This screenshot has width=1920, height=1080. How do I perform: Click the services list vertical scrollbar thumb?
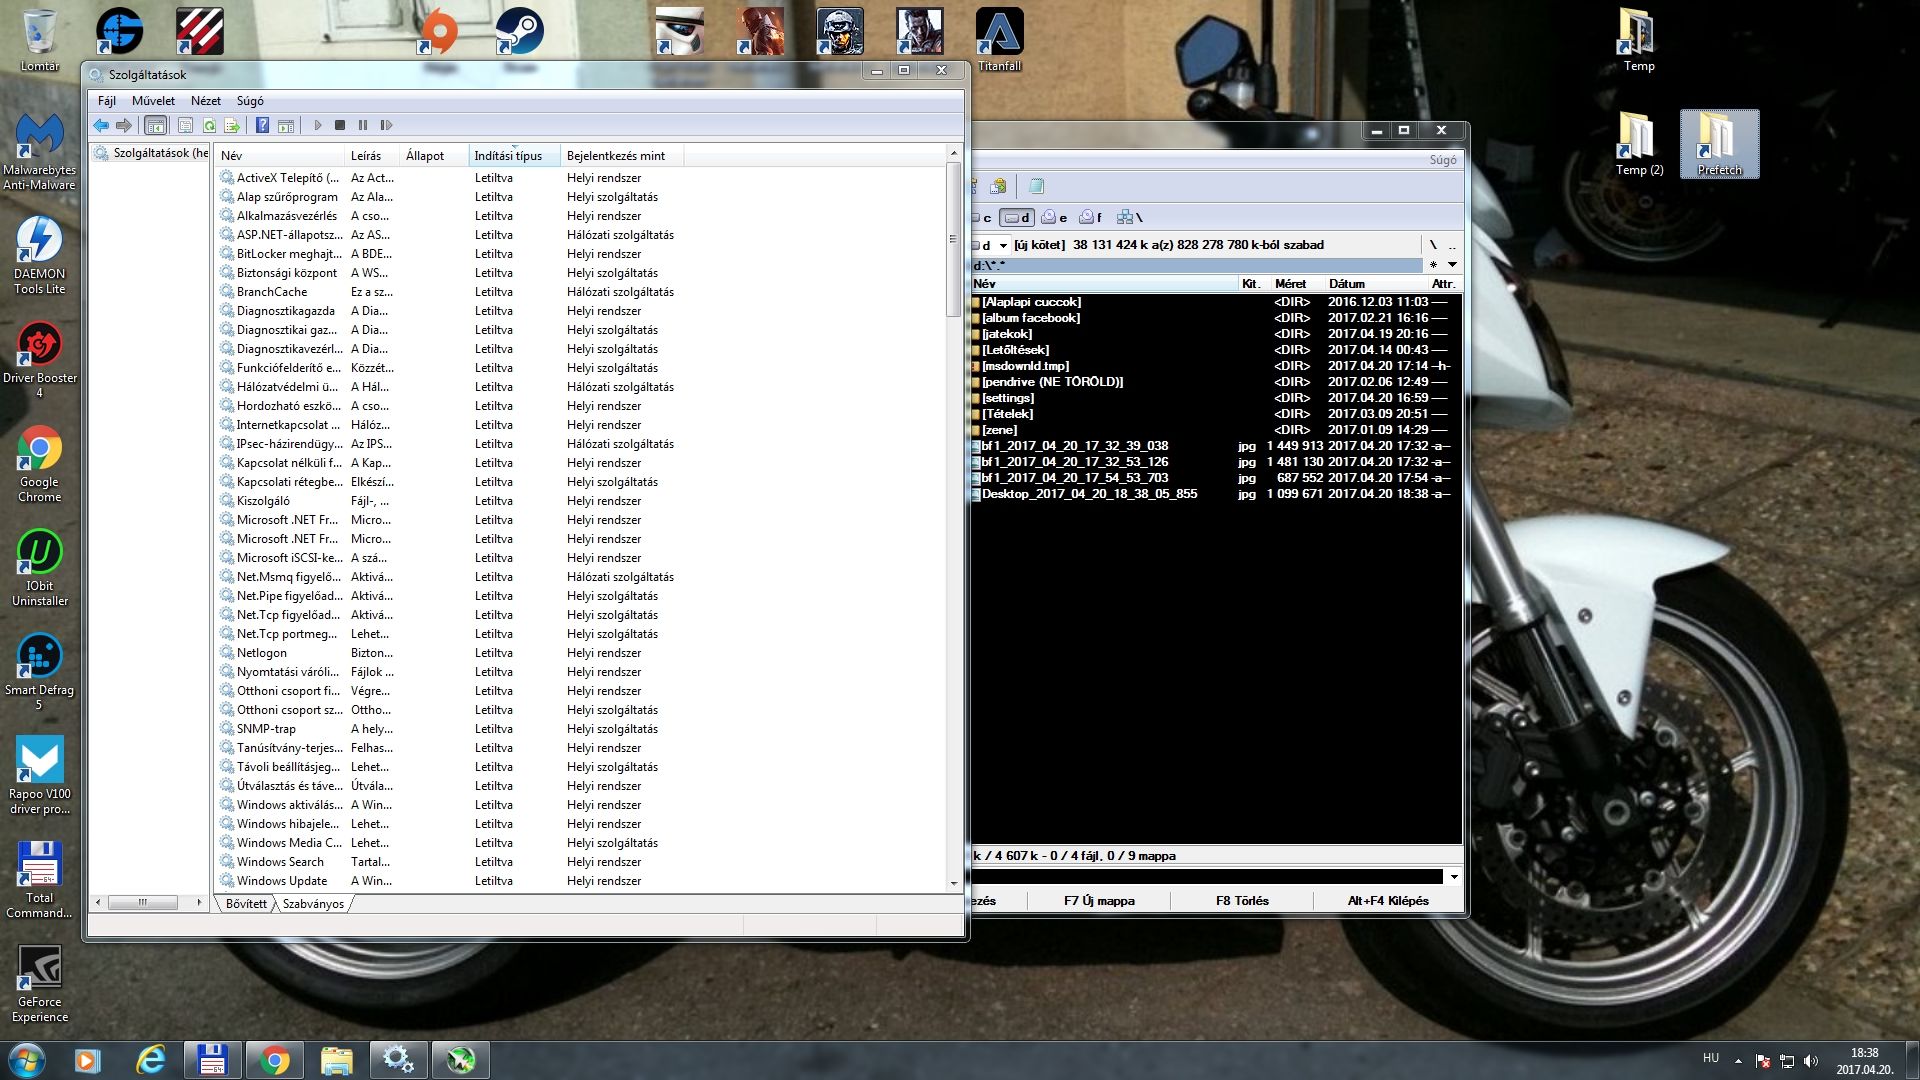click(953, 240)
